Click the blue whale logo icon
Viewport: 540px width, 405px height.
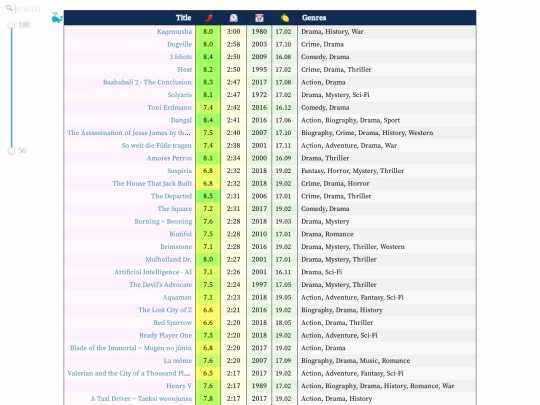click(57, 18)
